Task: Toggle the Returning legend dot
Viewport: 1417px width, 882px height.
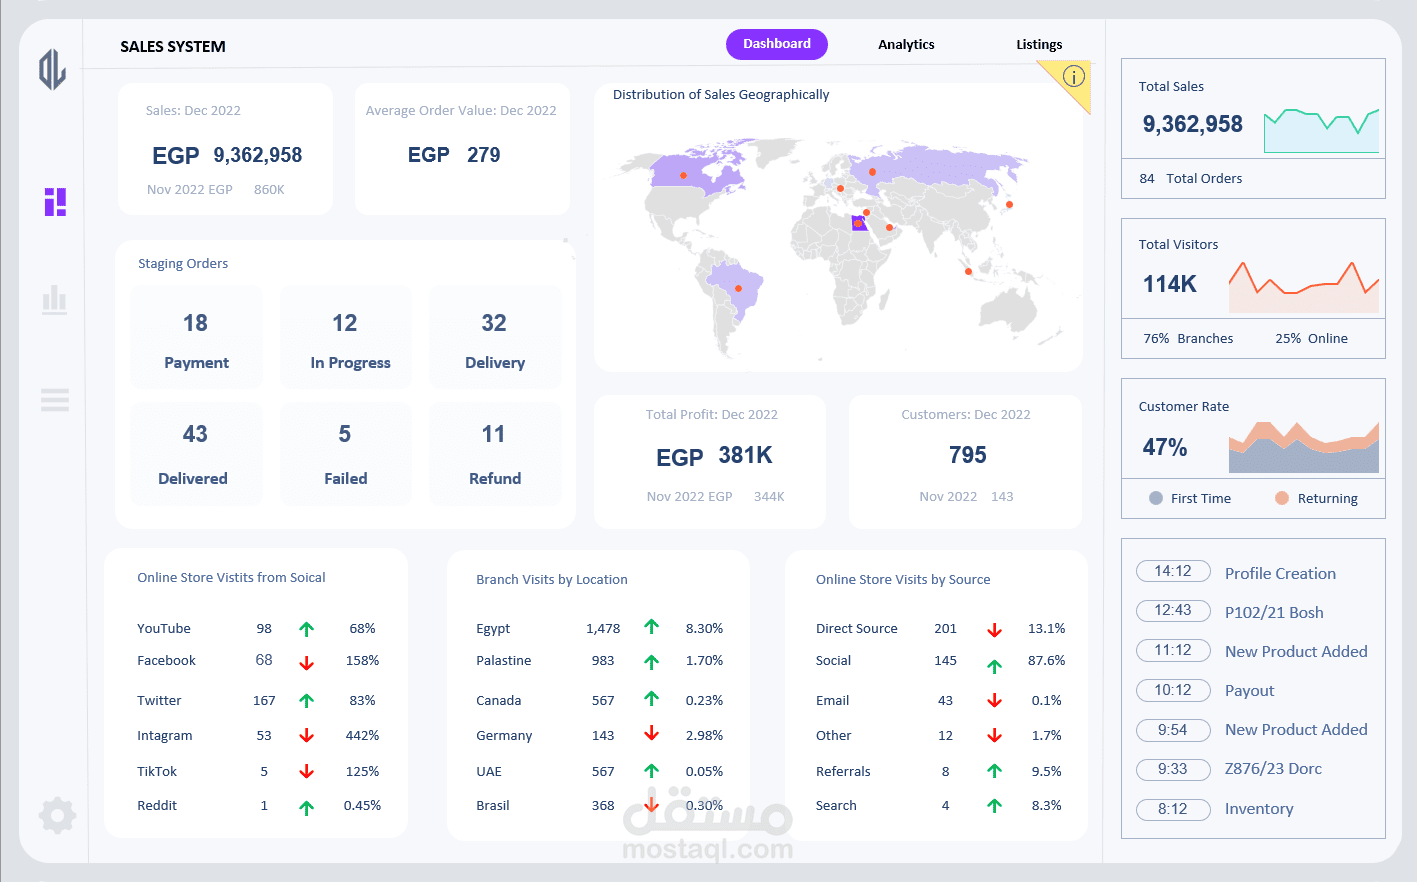Action: point(1284,498)
